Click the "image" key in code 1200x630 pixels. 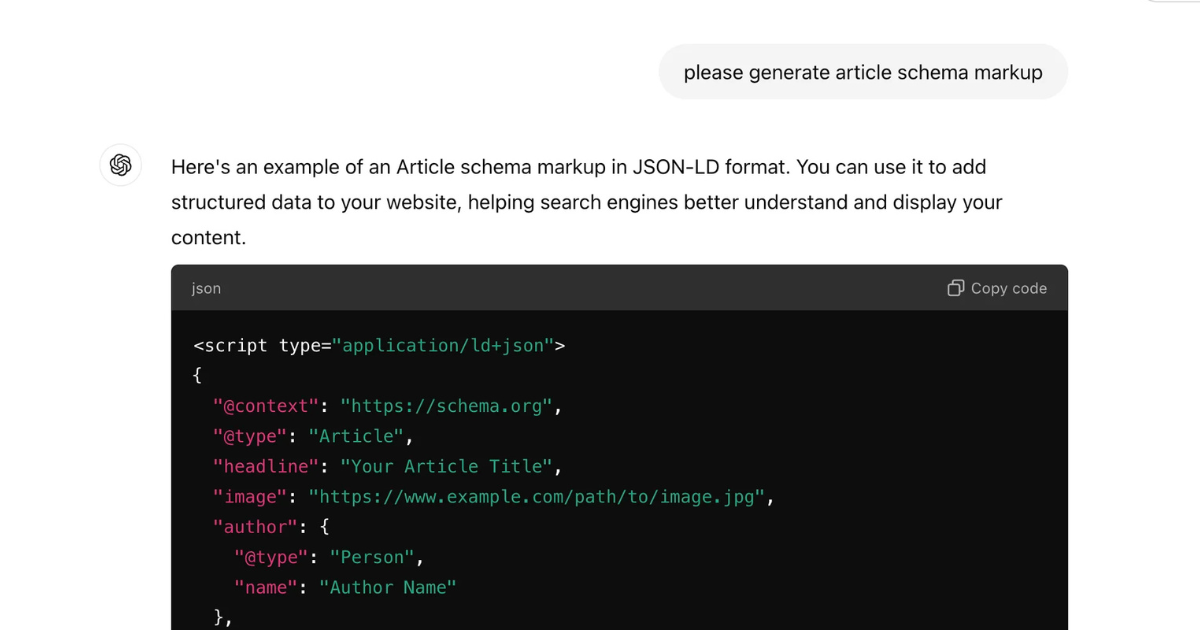point(250,496)
